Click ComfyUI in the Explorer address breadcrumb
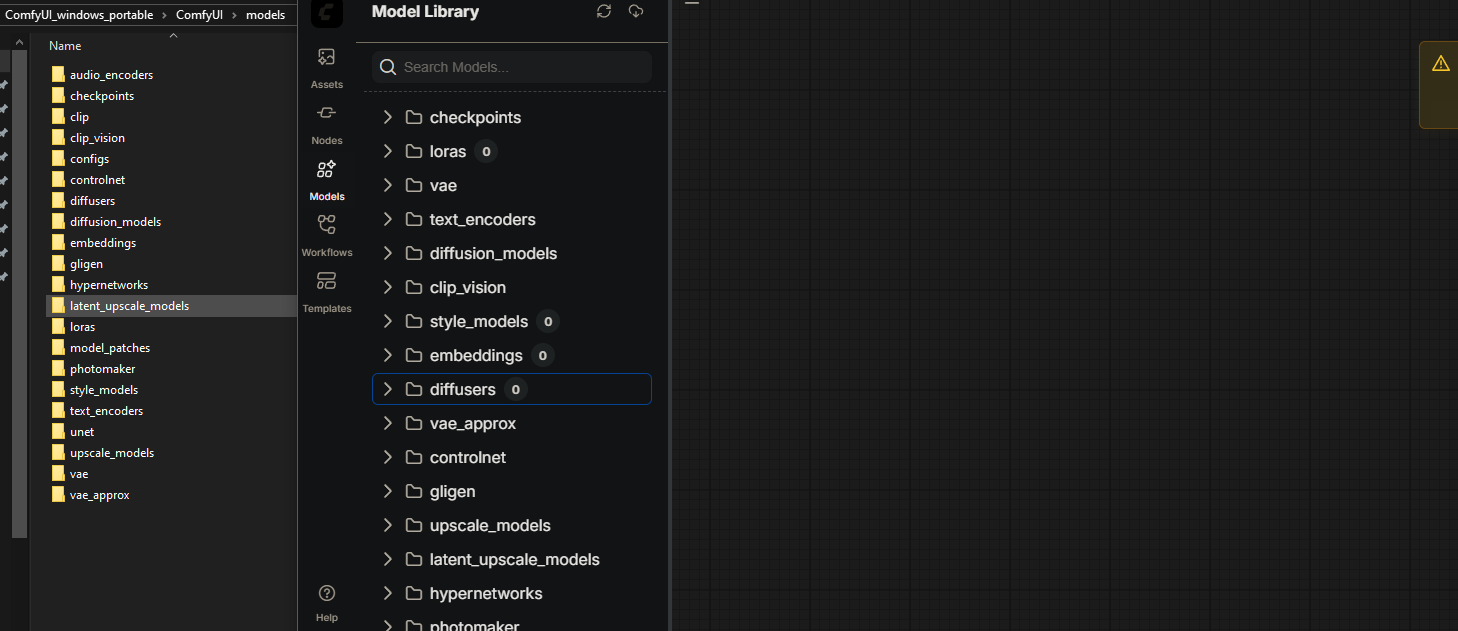1458x631 pixels. point(199,15)
